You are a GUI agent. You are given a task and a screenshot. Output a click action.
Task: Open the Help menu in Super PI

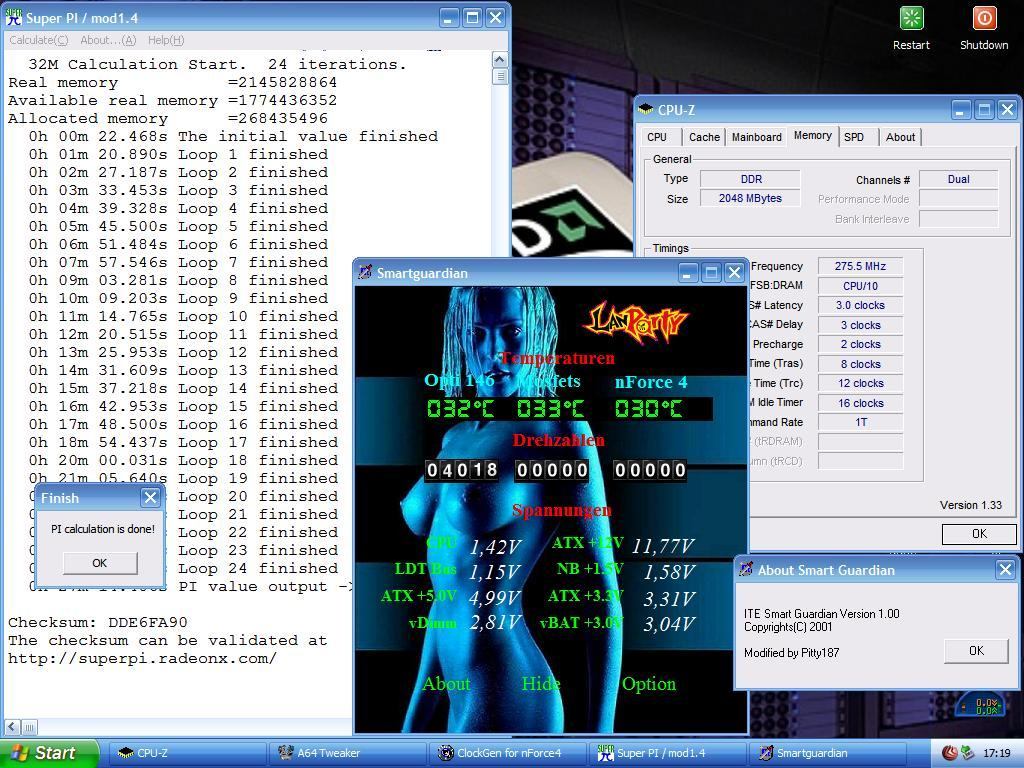[166, 40]
